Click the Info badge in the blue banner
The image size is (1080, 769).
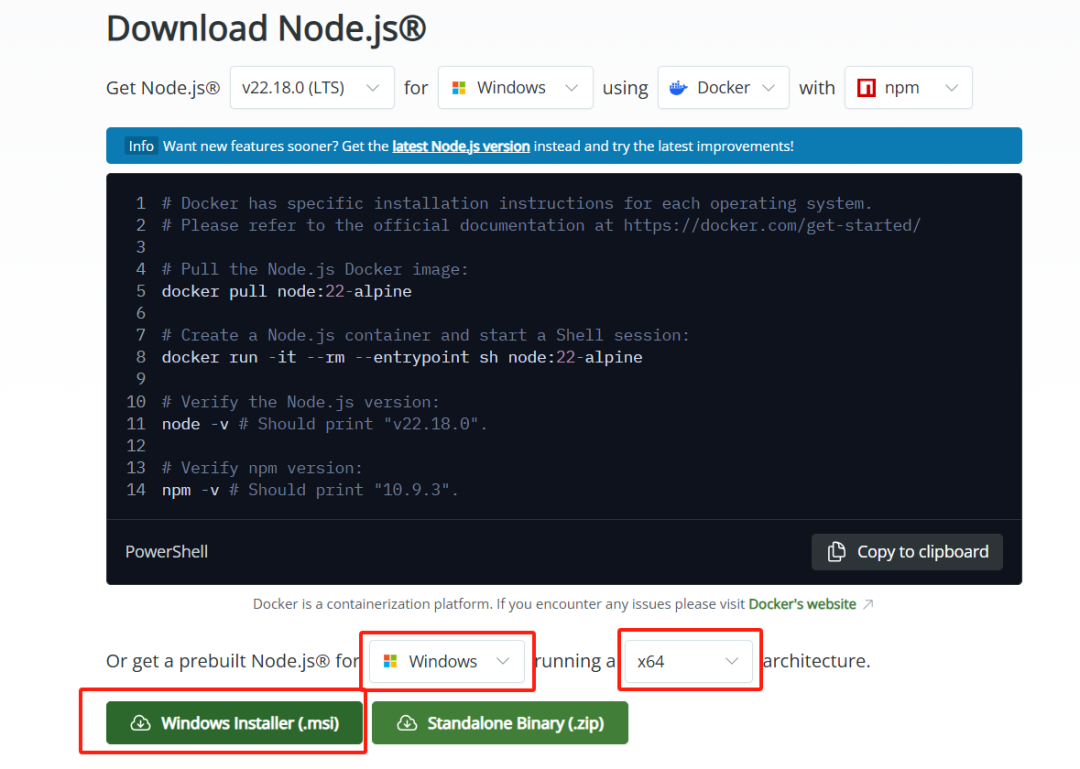[x=141, y=146]
